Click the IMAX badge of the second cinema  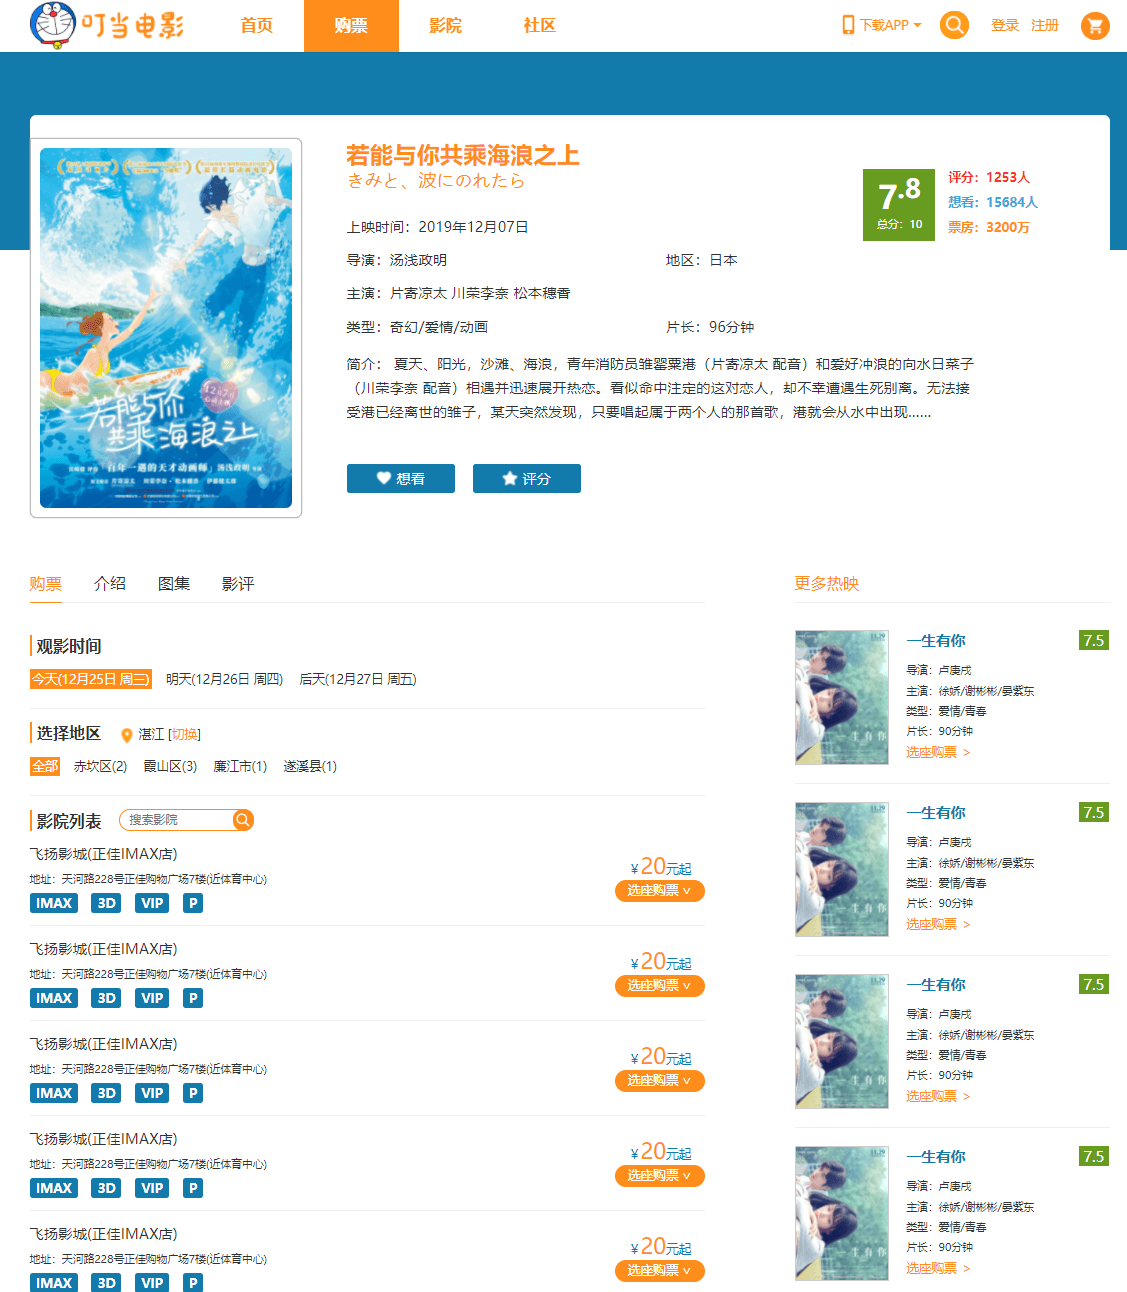click(54, 998)
